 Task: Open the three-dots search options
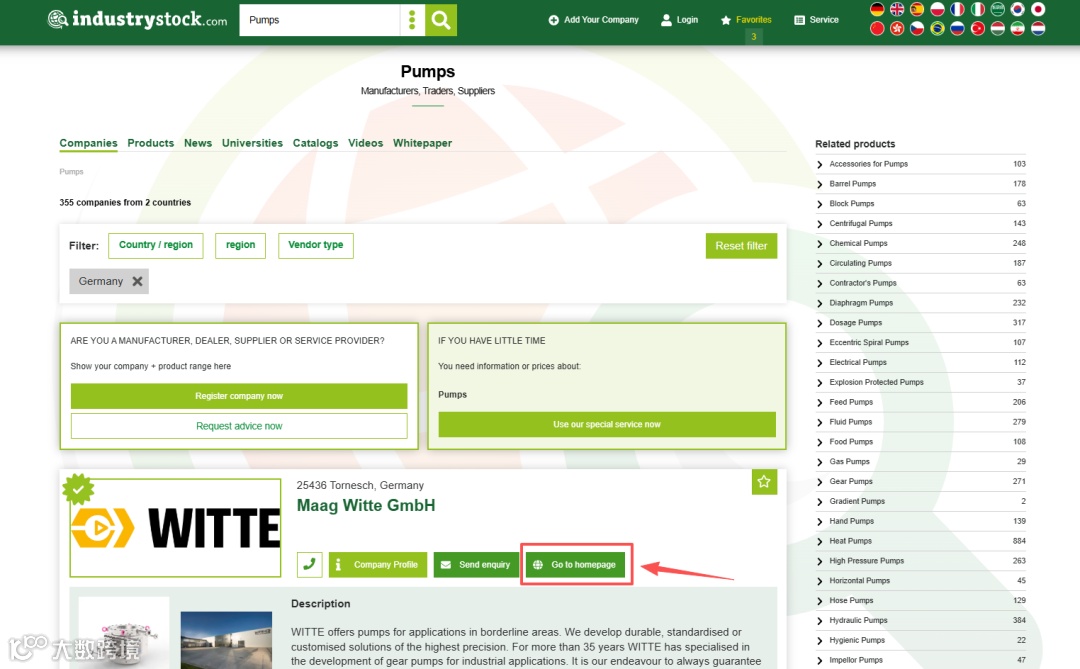[x=412, y=20]
